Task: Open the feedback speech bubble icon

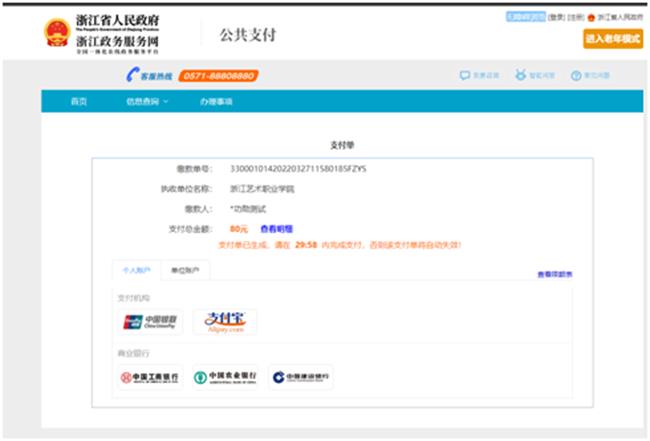Action: (464, 75)
